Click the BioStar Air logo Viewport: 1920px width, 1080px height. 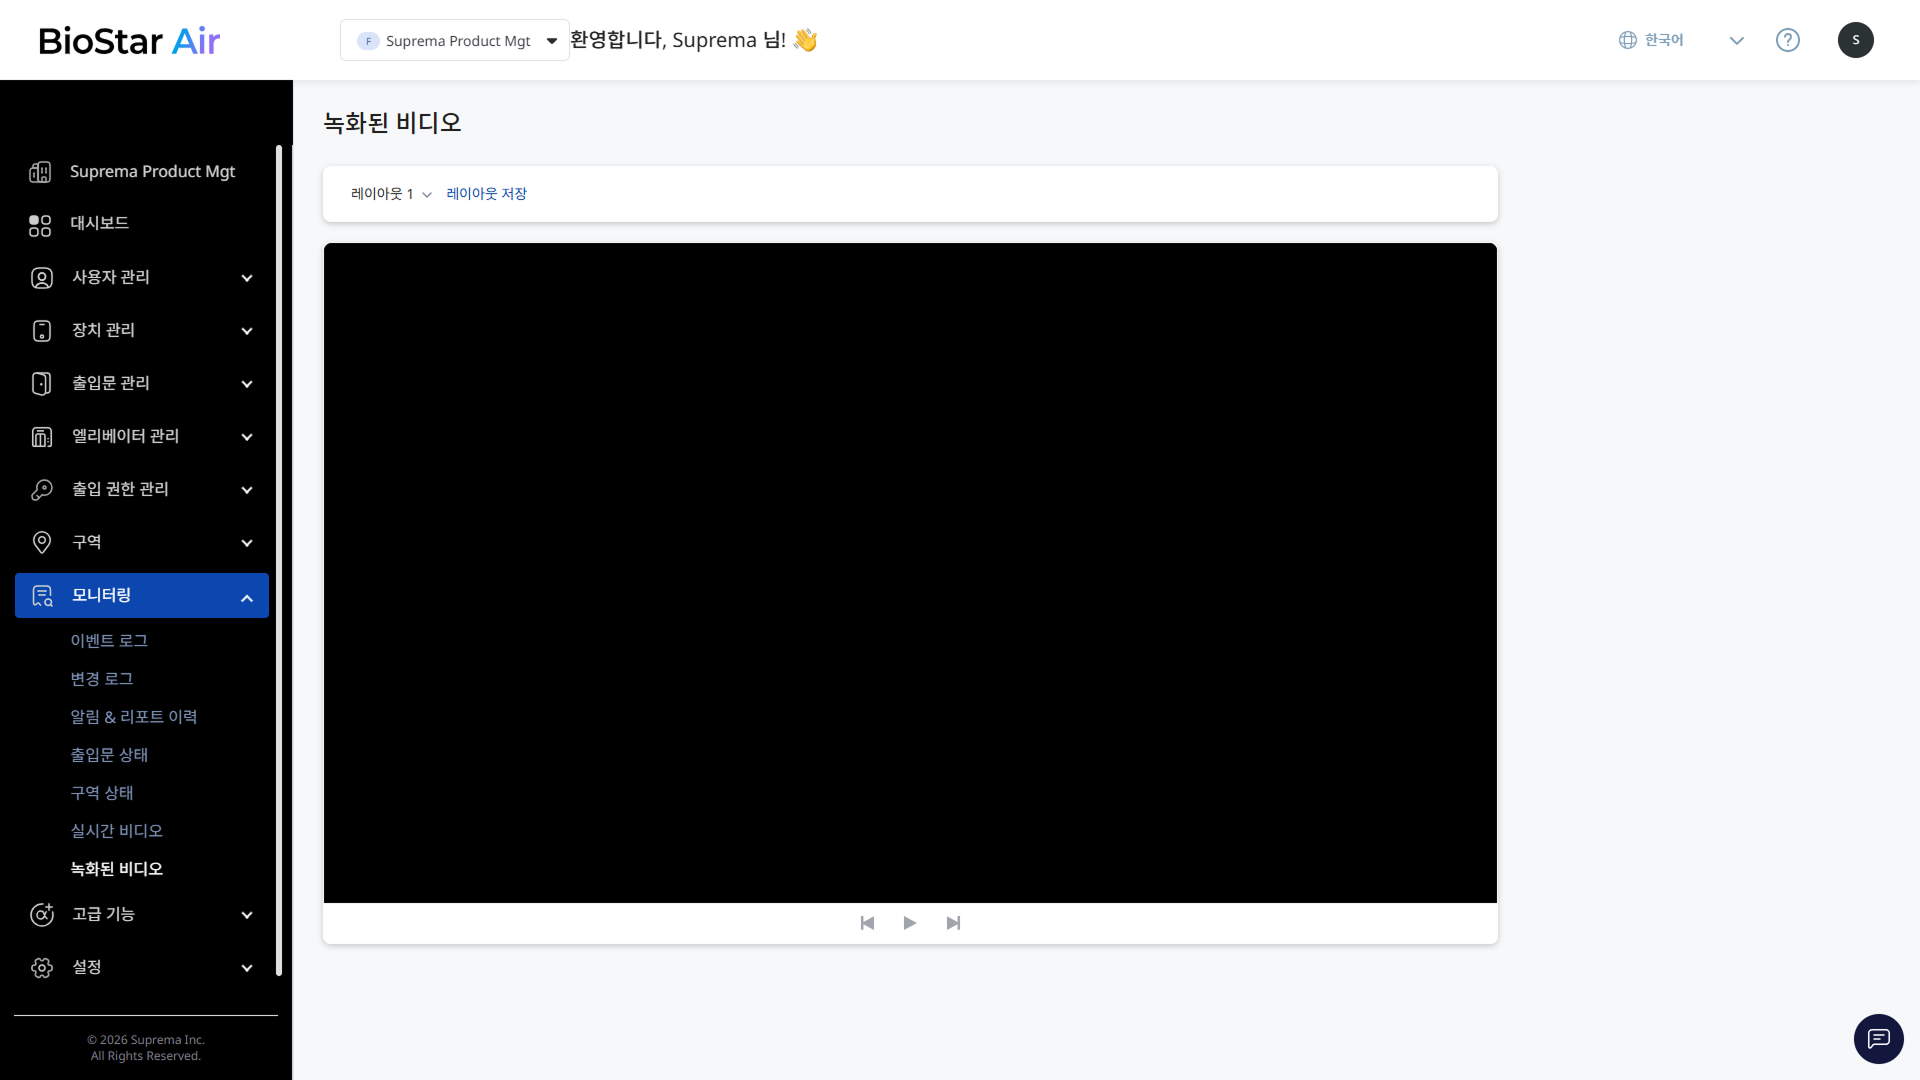coord(129,41)
